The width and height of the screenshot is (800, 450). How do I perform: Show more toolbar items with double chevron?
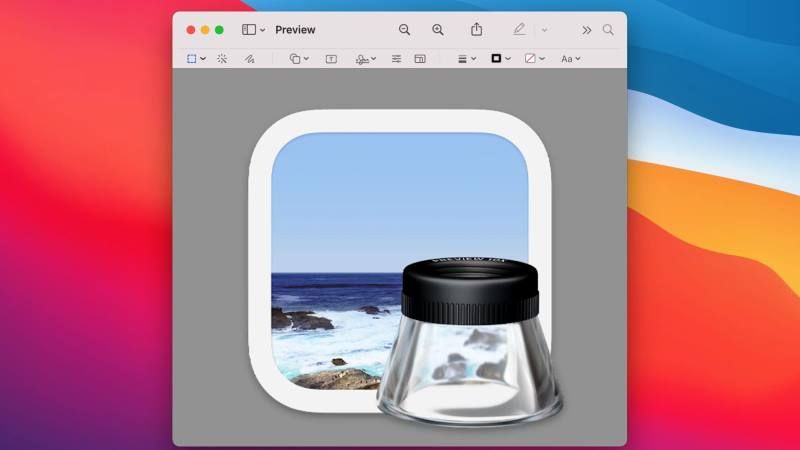click(587, 30)
